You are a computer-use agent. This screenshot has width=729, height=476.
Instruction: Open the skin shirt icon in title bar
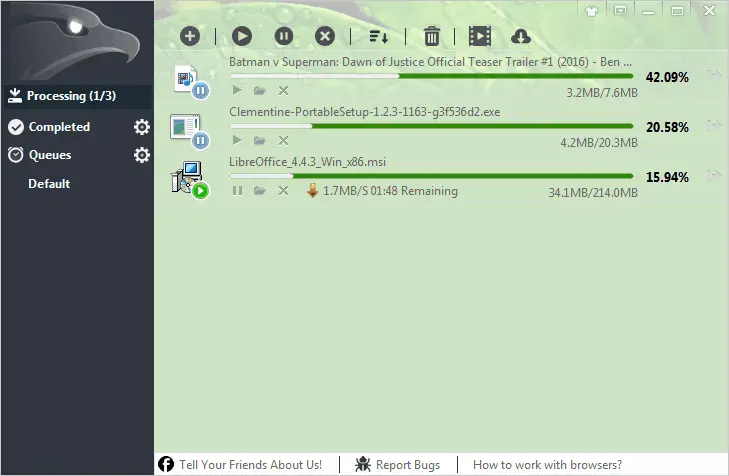pos(591,11)
